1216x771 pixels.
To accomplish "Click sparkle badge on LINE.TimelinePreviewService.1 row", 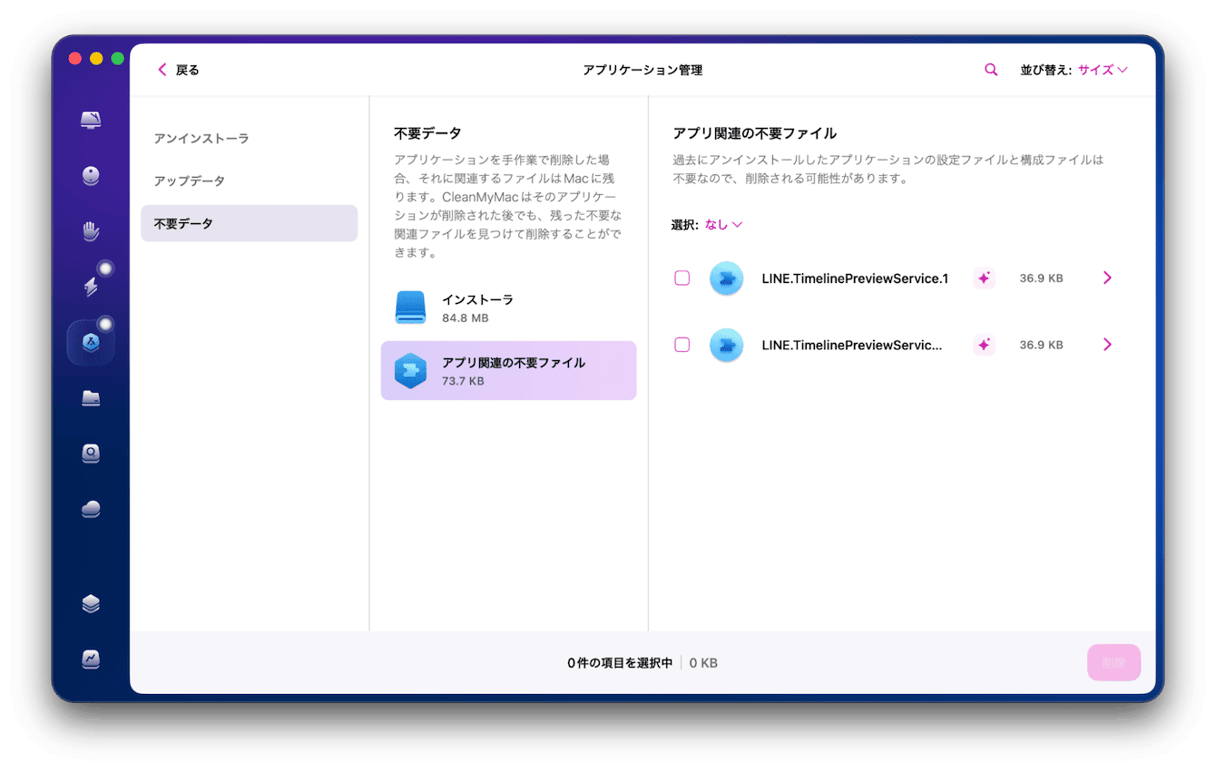I will pos(984,278).
